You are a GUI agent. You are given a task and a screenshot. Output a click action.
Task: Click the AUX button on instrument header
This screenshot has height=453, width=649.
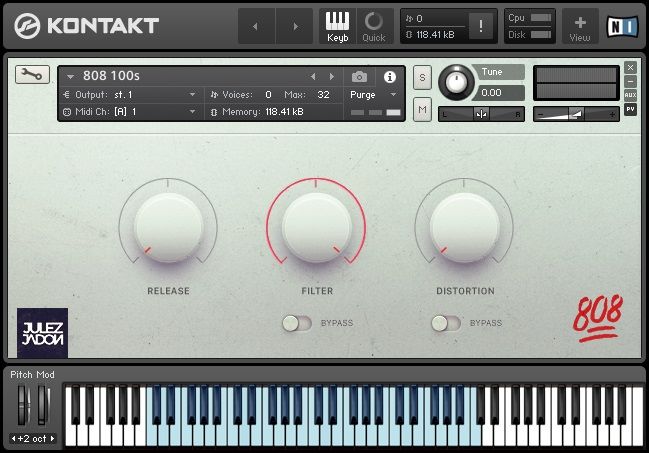[x=630, y=94]
